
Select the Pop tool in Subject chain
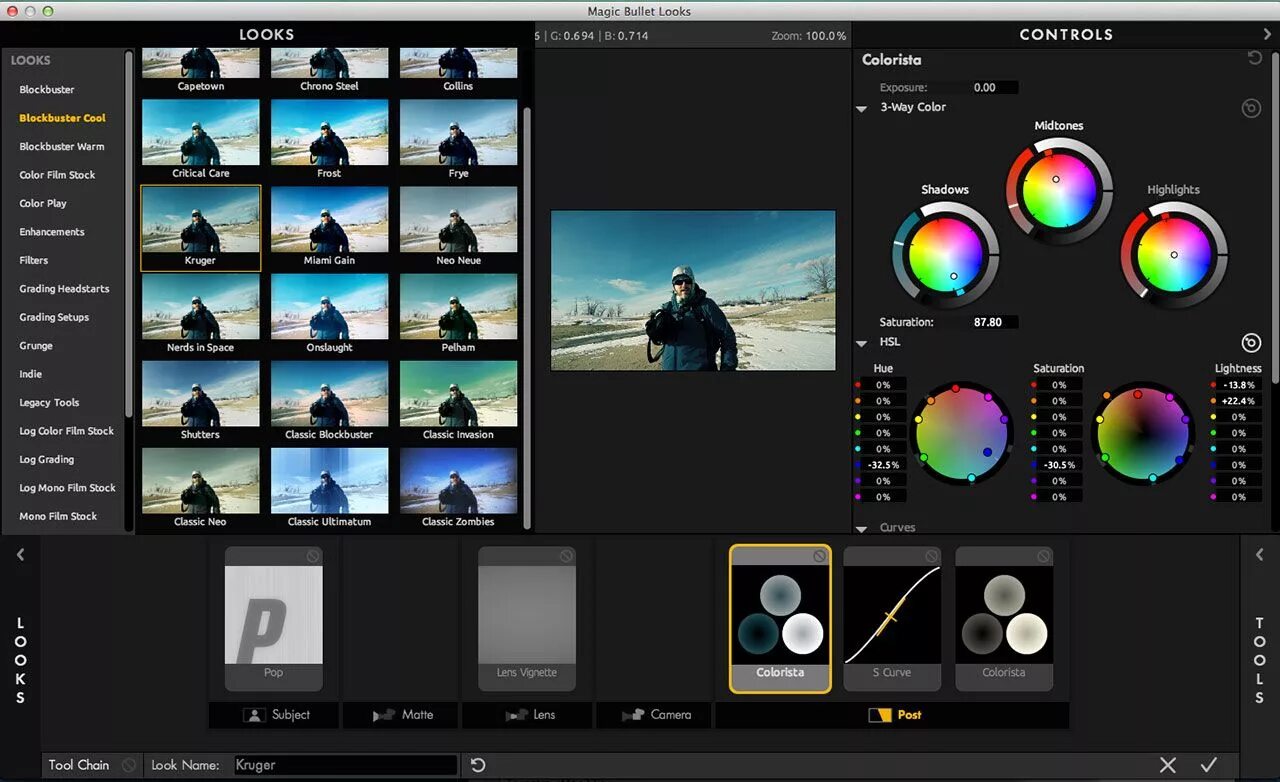coord(273,618)
